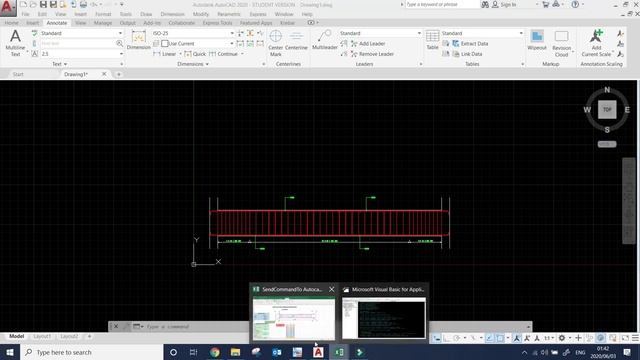
Task: Open the AutoCAD application menu
Action: click(7, 7)
